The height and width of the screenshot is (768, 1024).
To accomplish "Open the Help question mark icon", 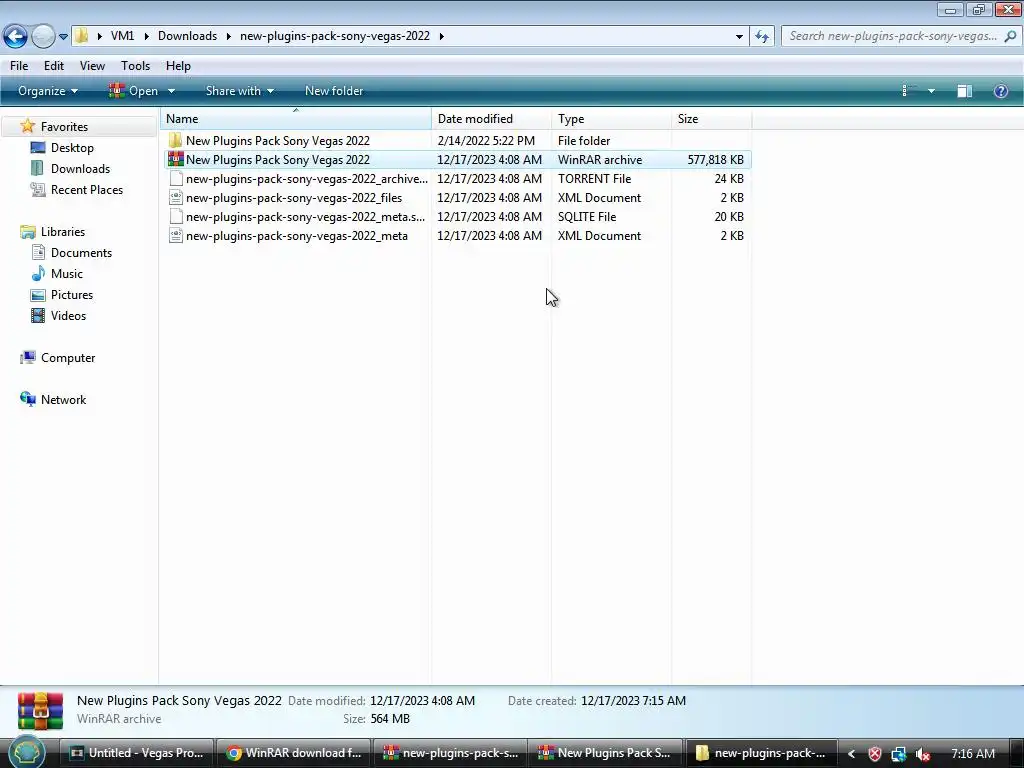I will tap(1000, 91).
